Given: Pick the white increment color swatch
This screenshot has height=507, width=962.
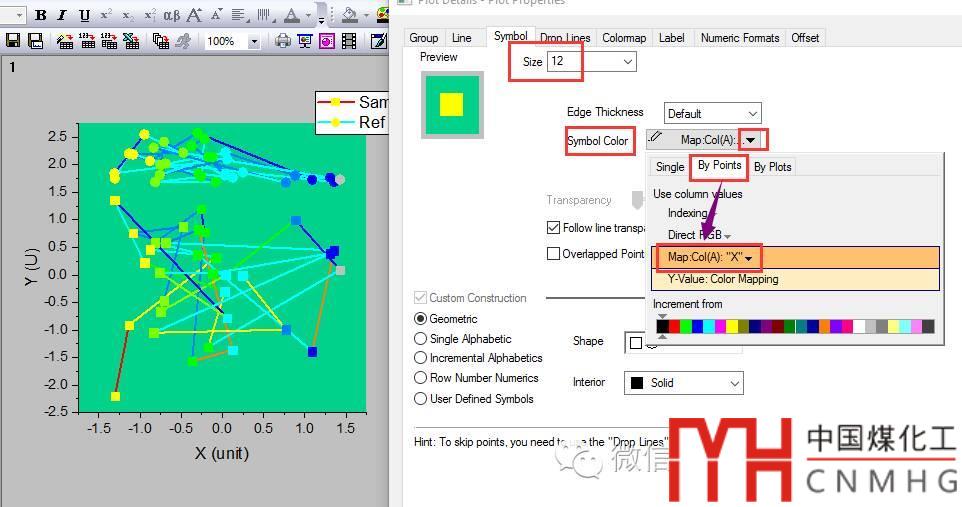Looking at the screenshot, I should tap(859, 326).
